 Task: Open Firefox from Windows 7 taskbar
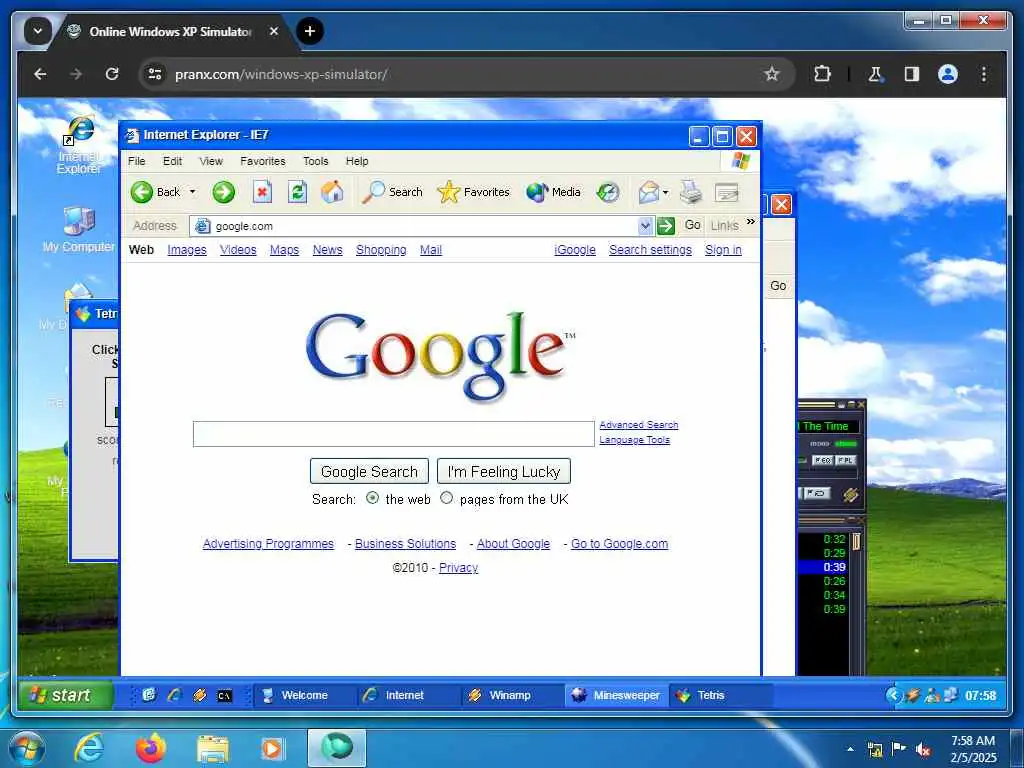point(151,748)
